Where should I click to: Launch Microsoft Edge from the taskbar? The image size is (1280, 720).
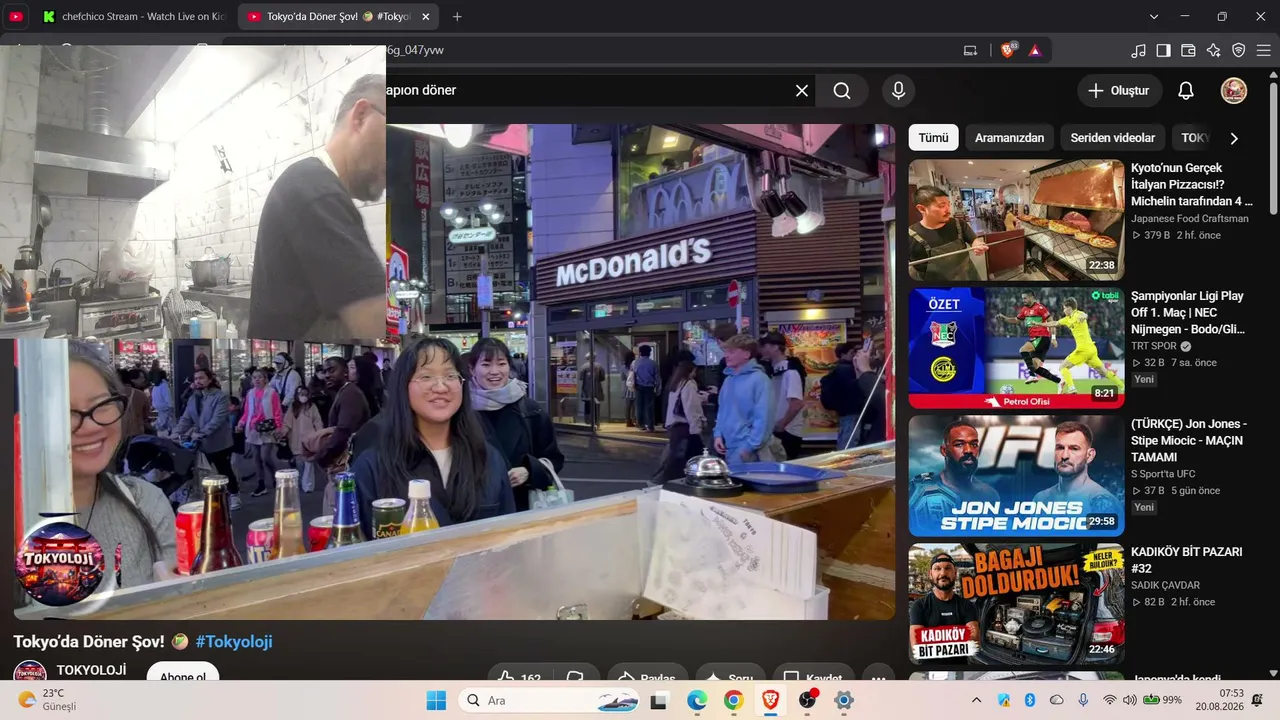coord(697,700)
